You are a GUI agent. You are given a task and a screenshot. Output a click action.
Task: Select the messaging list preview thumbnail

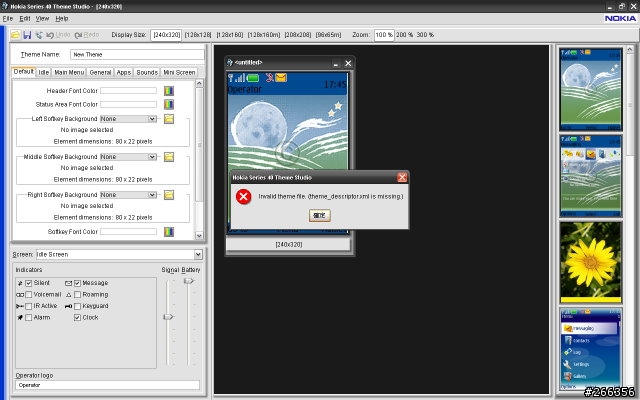(591, 349)
